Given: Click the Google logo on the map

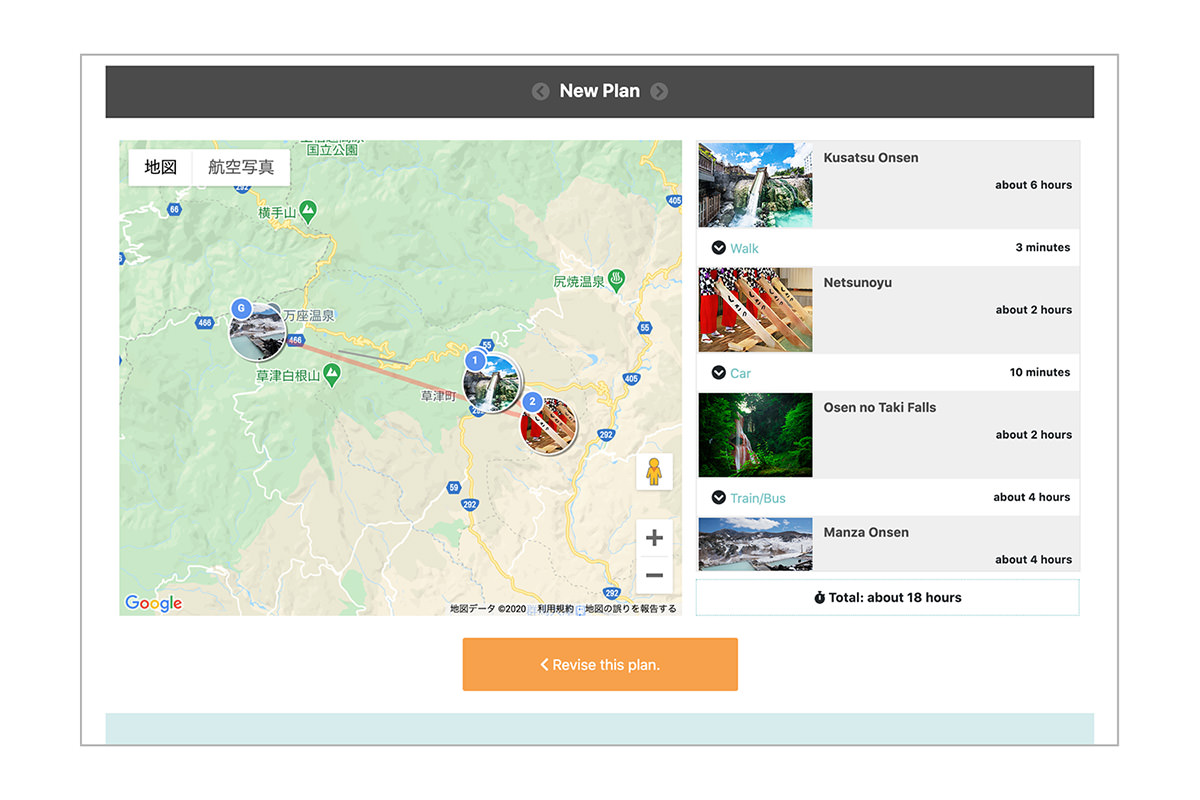Looking at the screenshot, I should click(153, 603).
